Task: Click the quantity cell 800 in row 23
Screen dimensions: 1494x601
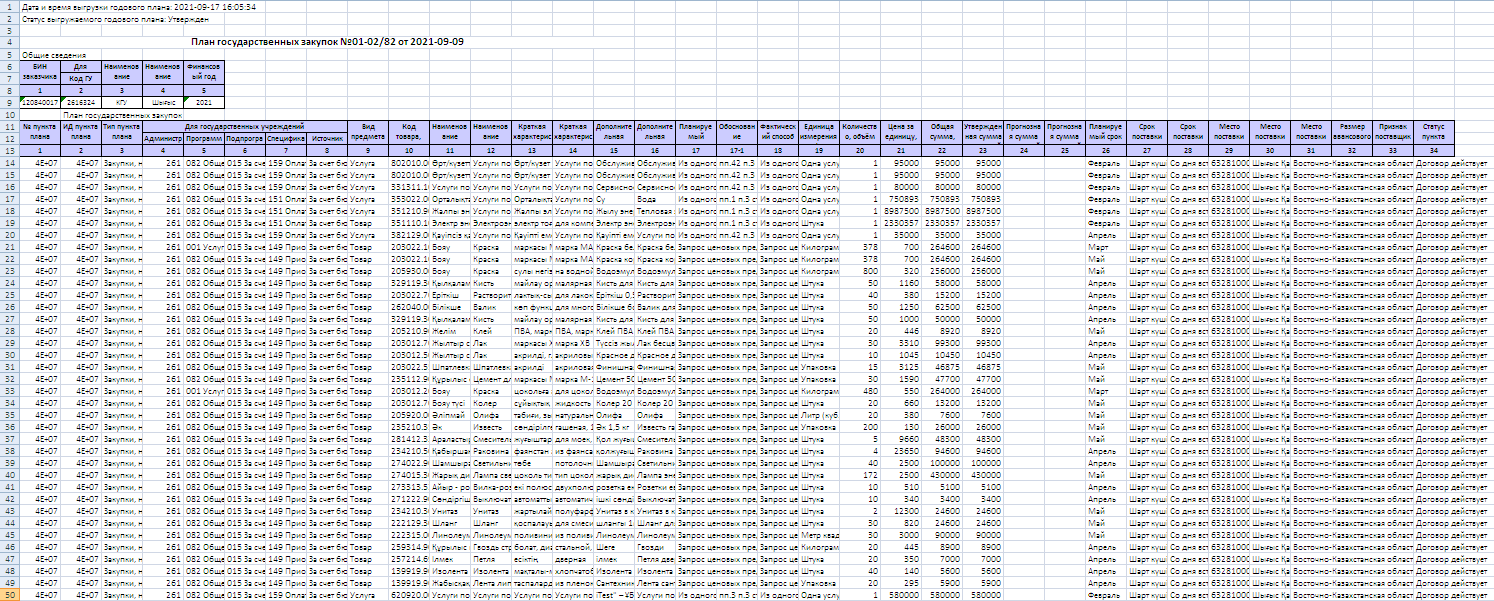Action: (860, 270)
